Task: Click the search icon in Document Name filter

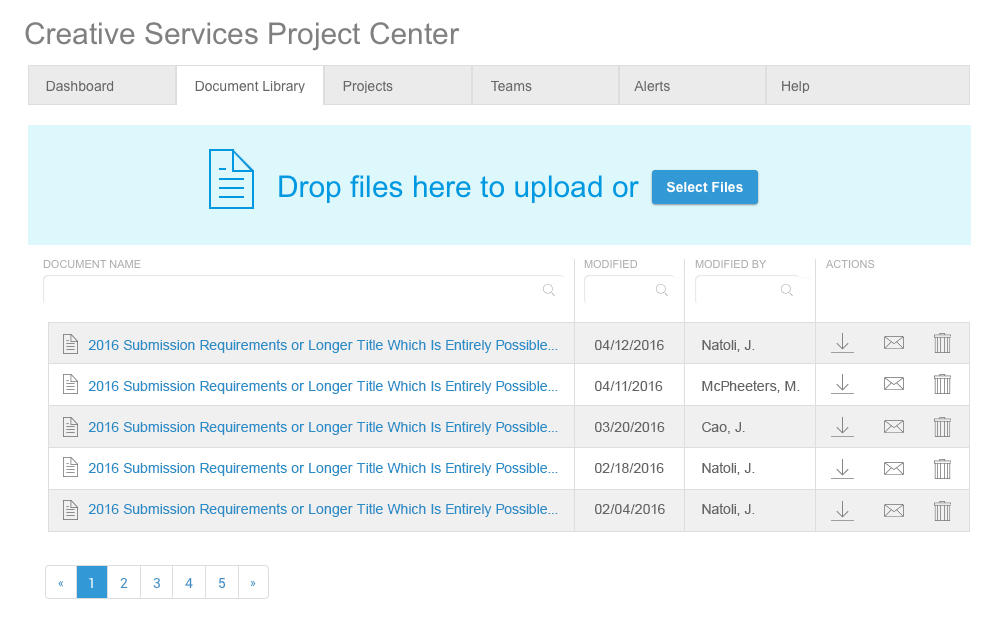Action: point(549,290)
